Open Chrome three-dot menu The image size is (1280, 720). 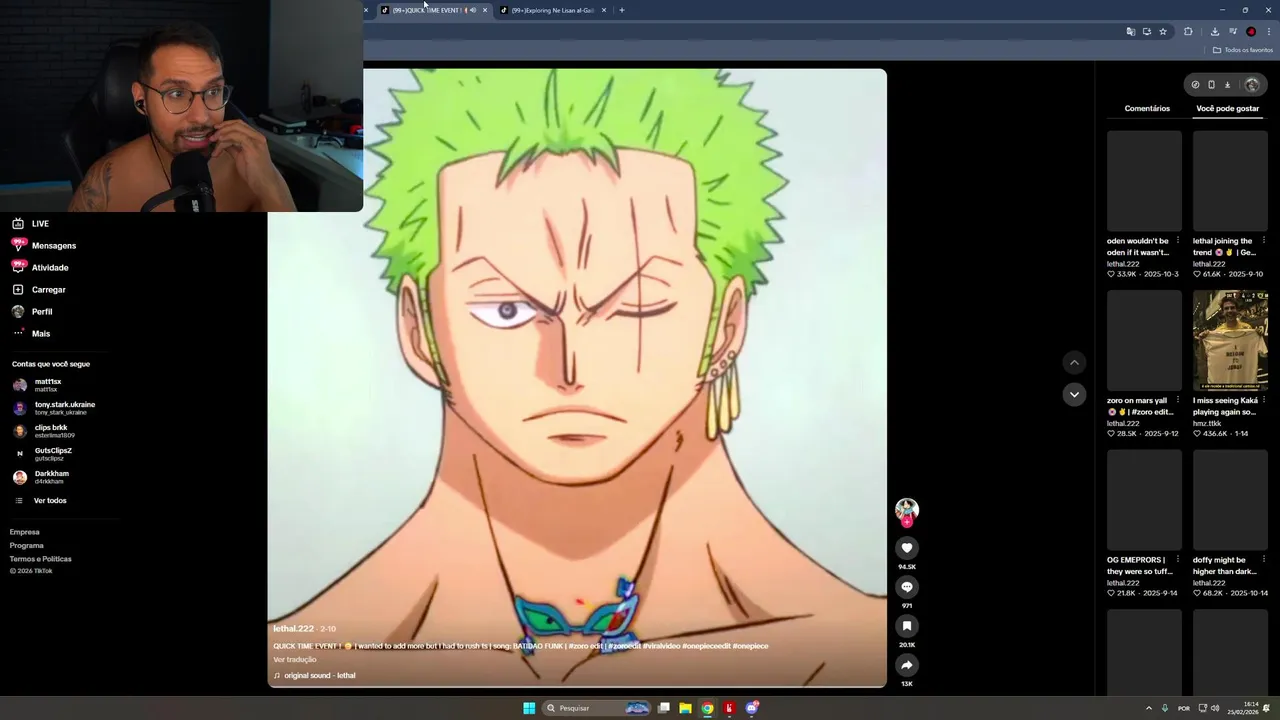point(1268,32)
